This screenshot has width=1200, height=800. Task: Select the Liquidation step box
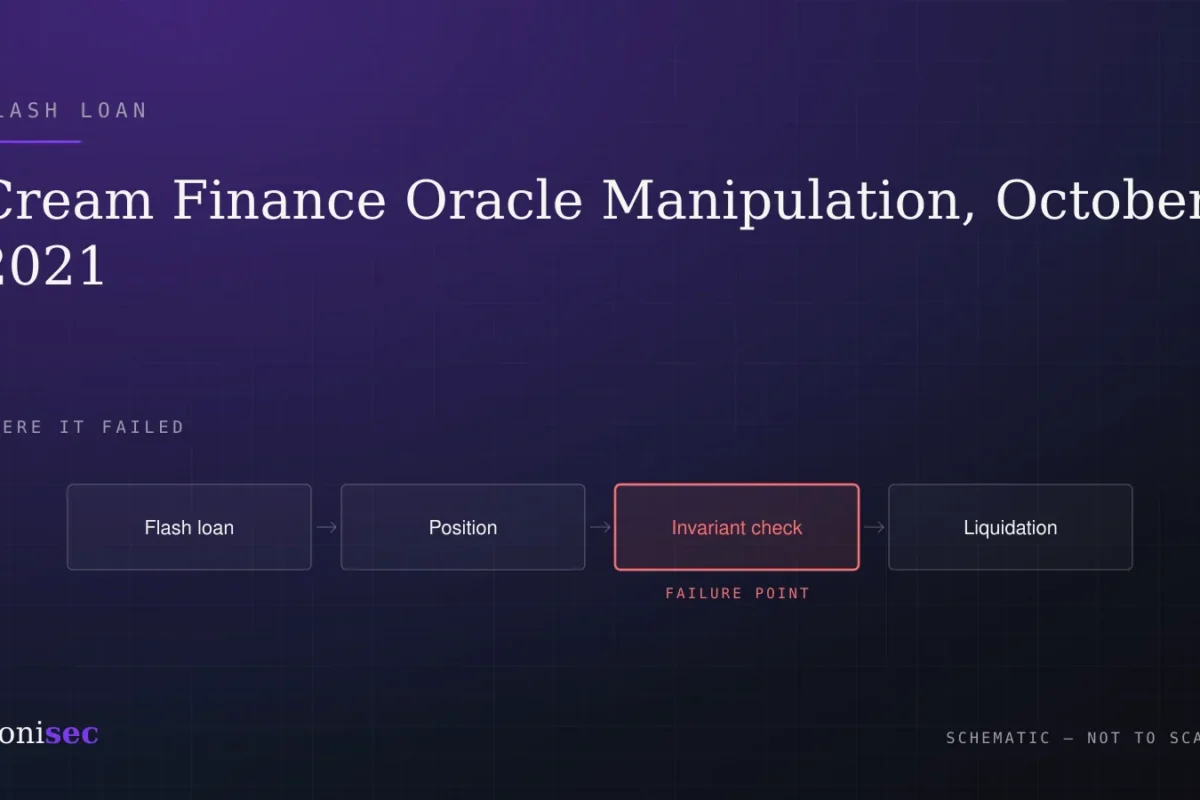[1010, 527]
